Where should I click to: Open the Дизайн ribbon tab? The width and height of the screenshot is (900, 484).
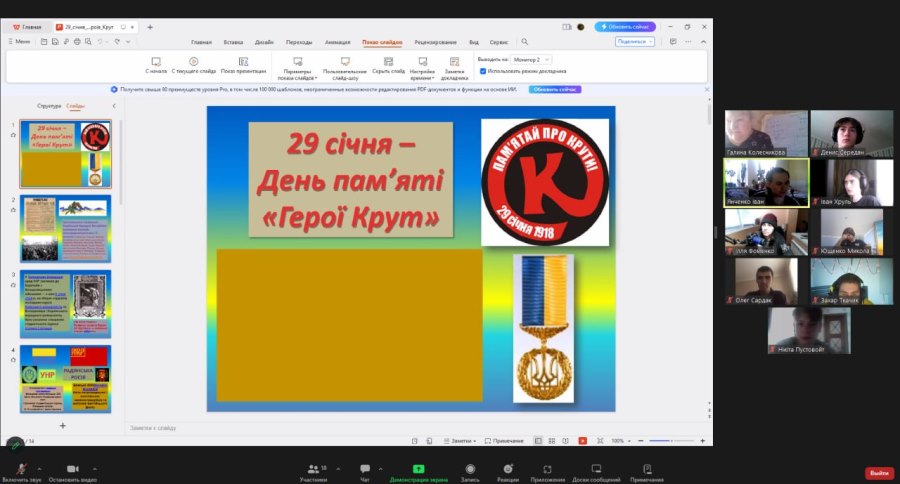click(264, 42)
